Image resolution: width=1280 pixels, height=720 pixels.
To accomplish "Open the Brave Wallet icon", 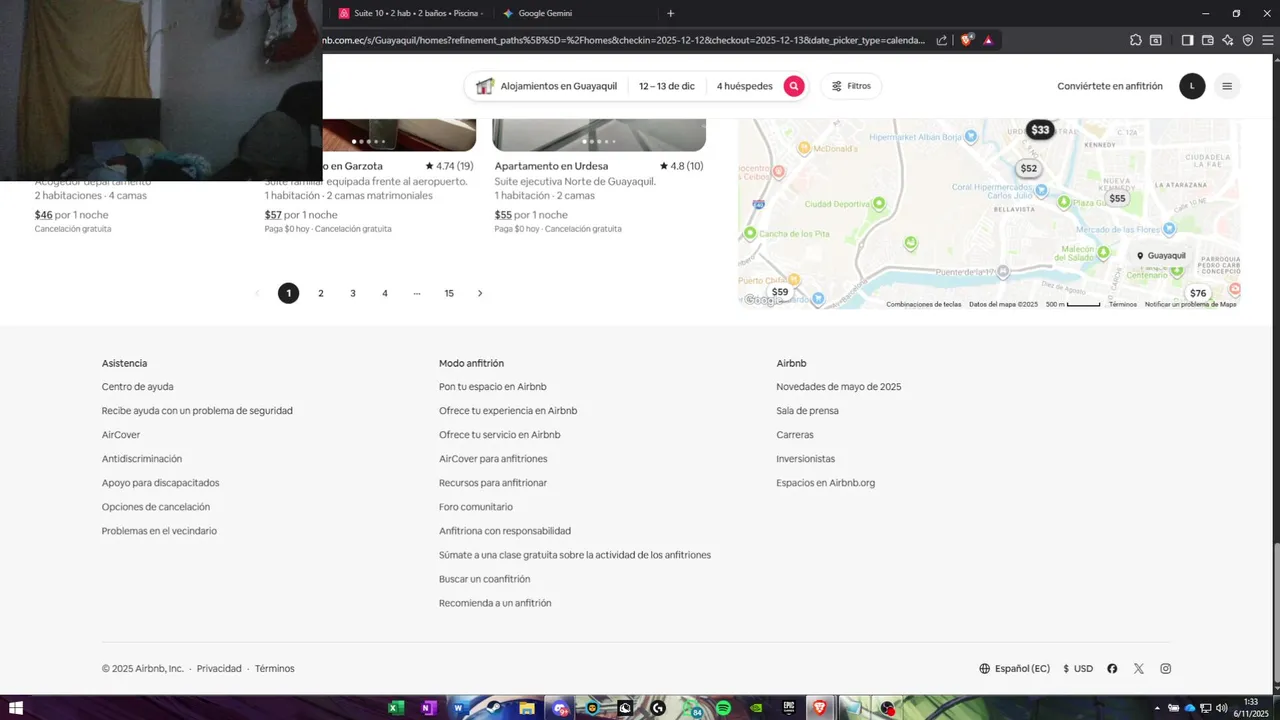I will pyautogui.click(x=1207, y=40).
